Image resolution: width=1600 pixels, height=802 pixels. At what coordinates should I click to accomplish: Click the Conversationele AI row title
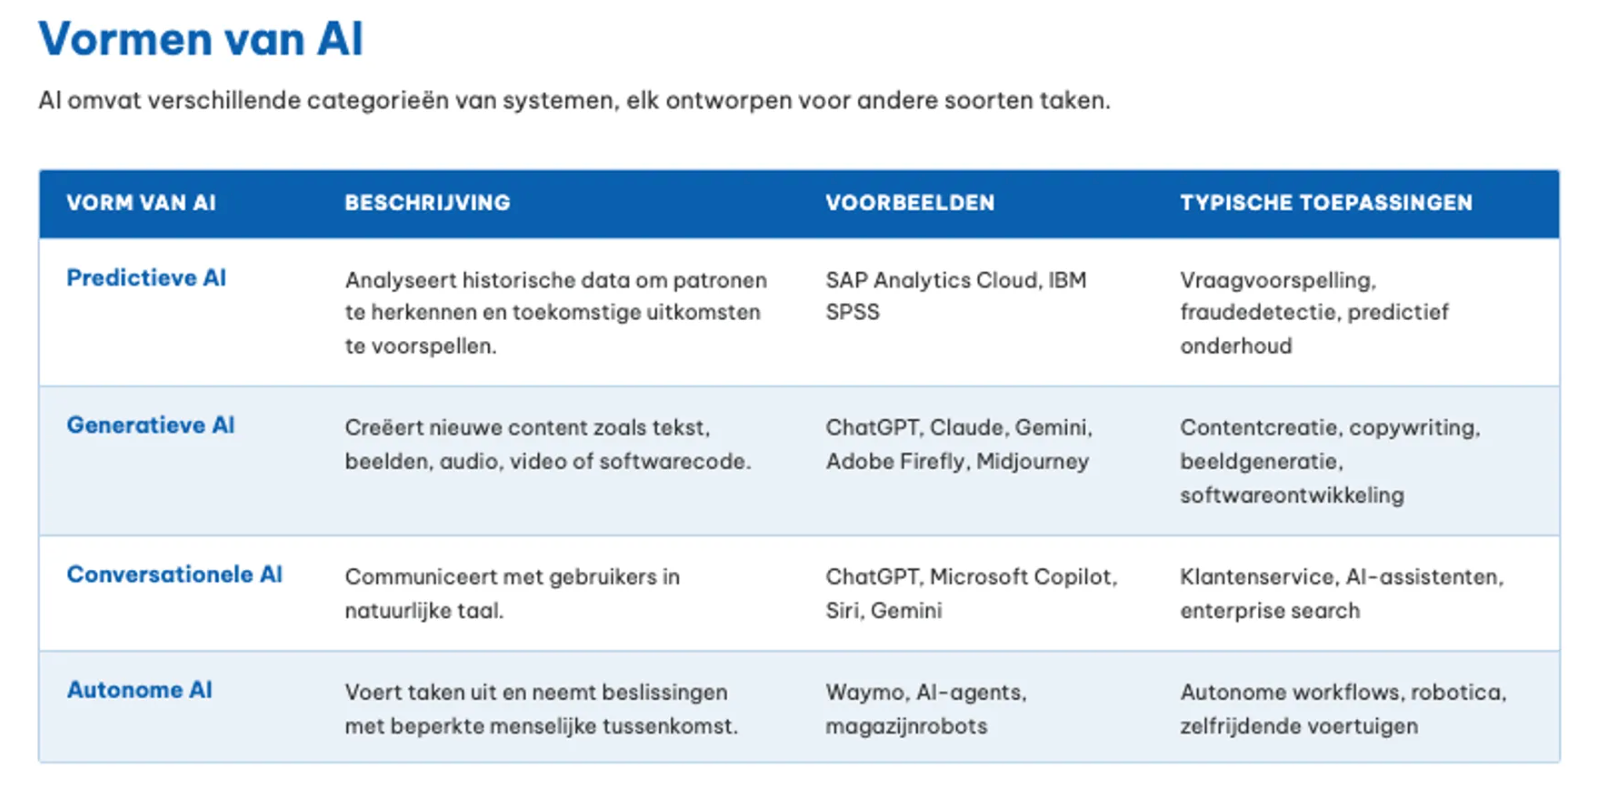coord(174,574)
